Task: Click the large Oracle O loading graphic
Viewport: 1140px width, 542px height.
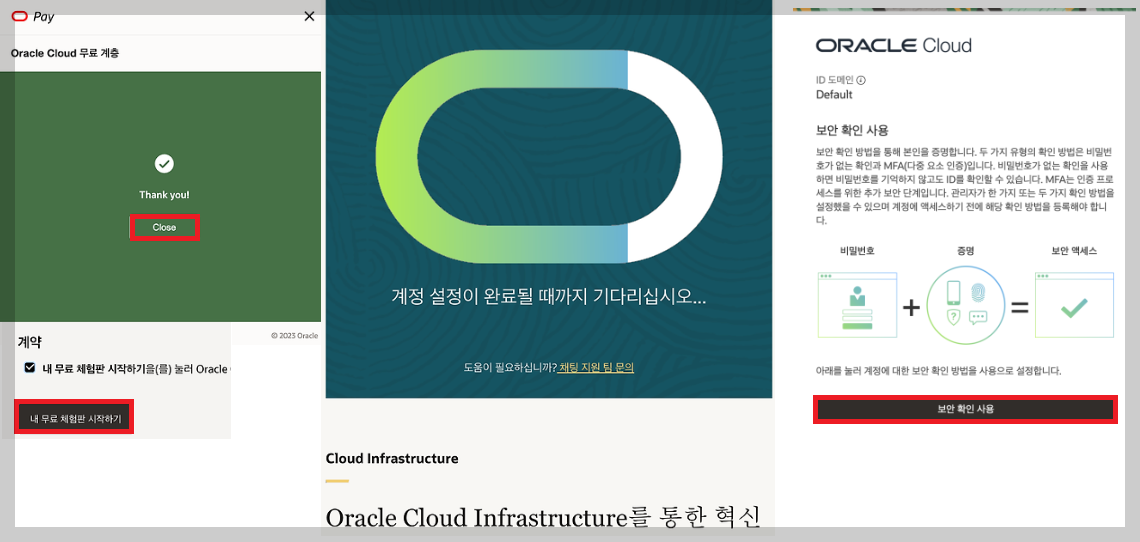Action: [x=548, y=157]
